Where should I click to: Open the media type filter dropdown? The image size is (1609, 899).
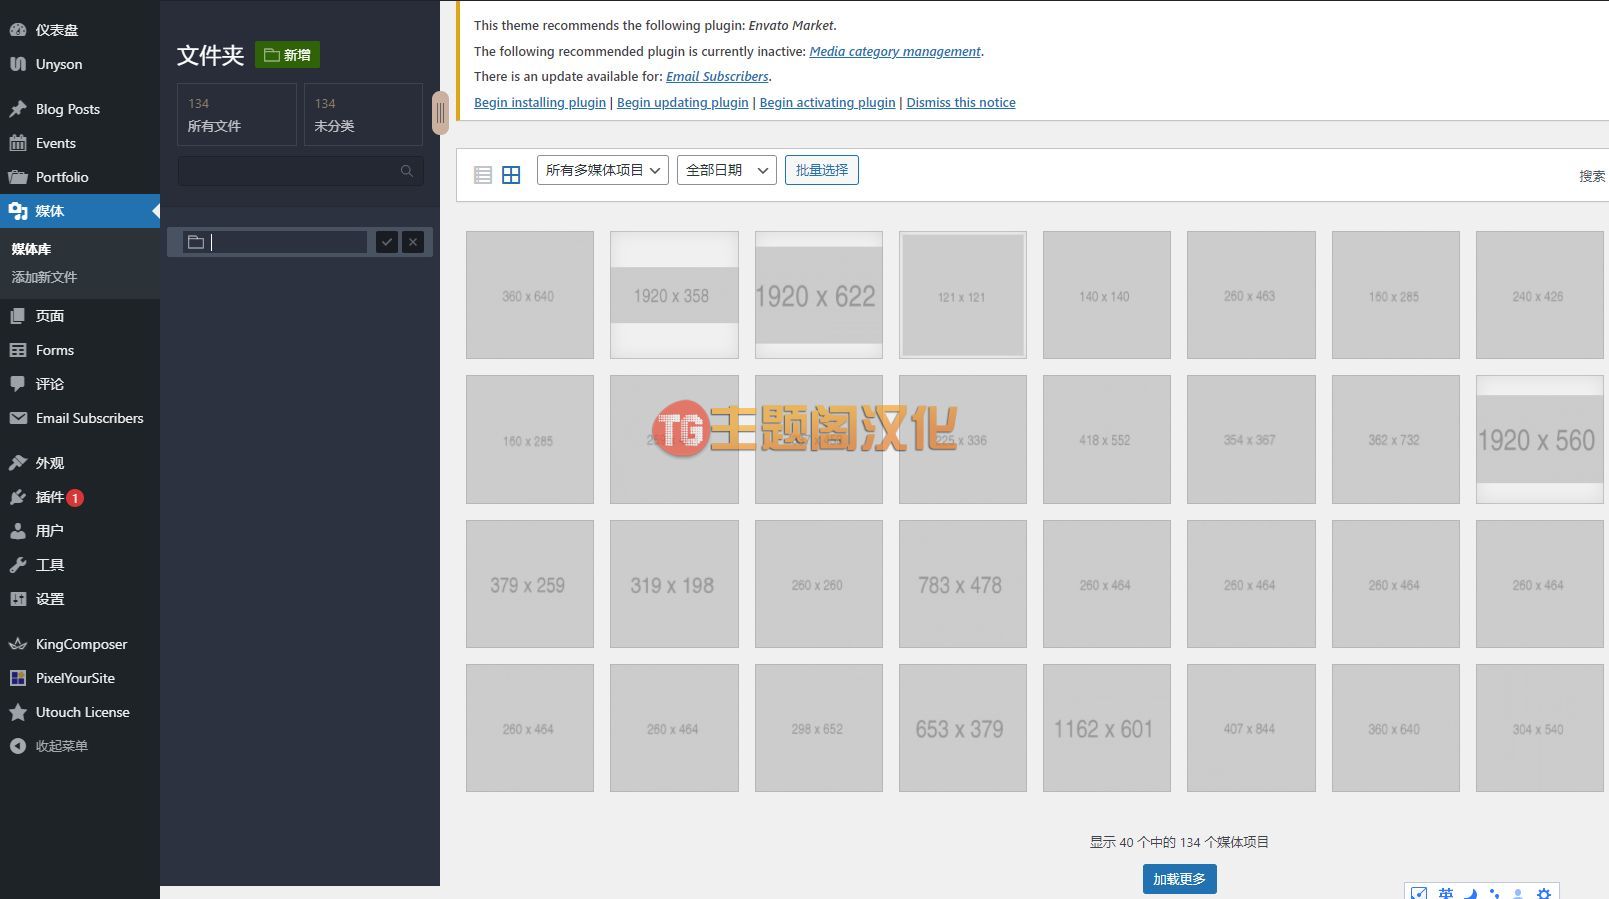pos(603,170)
